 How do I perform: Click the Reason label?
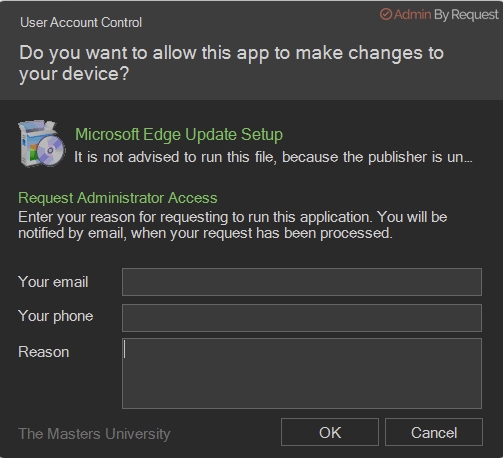(x=44, y=352)
